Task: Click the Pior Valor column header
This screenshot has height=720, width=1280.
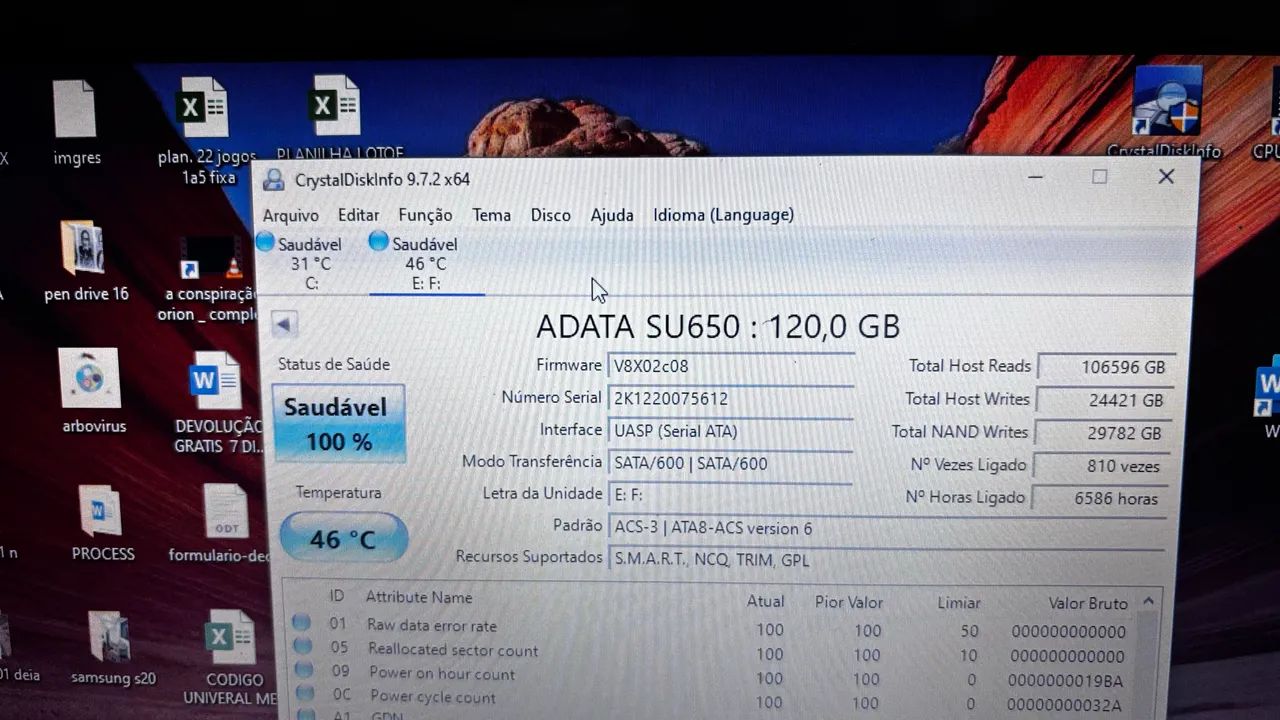Action: 849,602
